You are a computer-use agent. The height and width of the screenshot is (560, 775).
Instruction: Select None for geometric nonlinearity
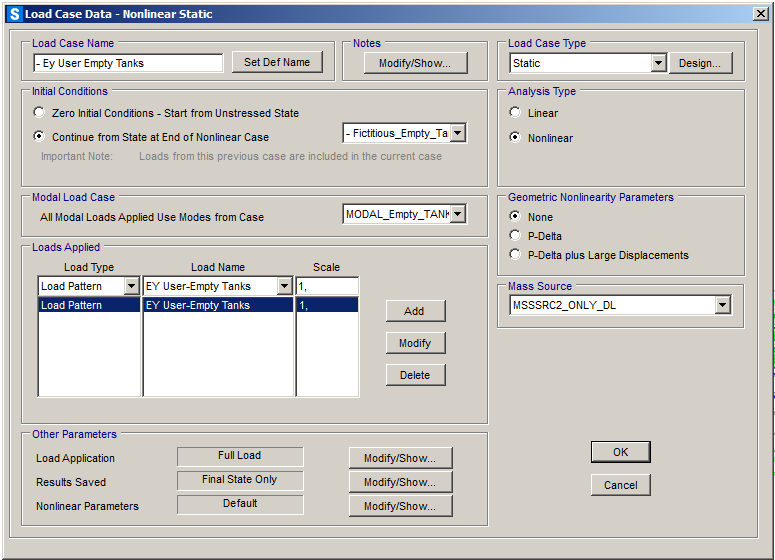(515, 217)
